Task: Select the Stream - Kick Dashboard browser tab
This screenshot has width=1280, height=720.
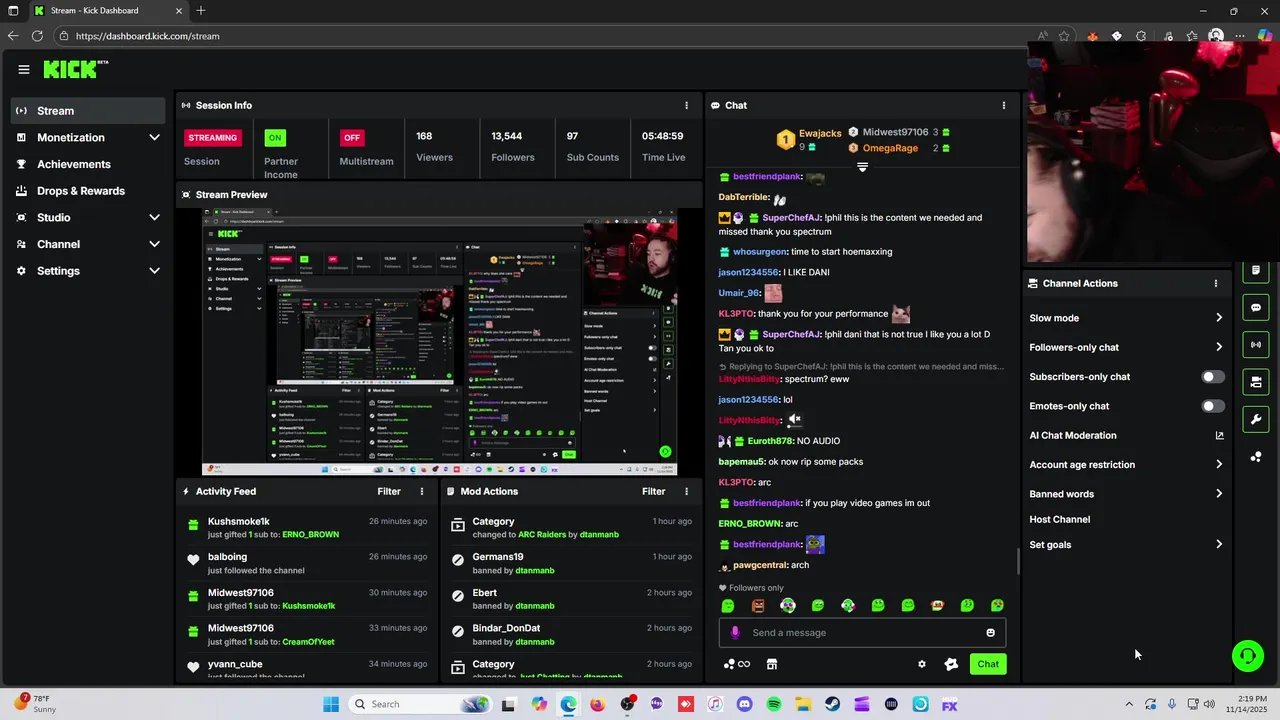Action: tap(108, 11)
